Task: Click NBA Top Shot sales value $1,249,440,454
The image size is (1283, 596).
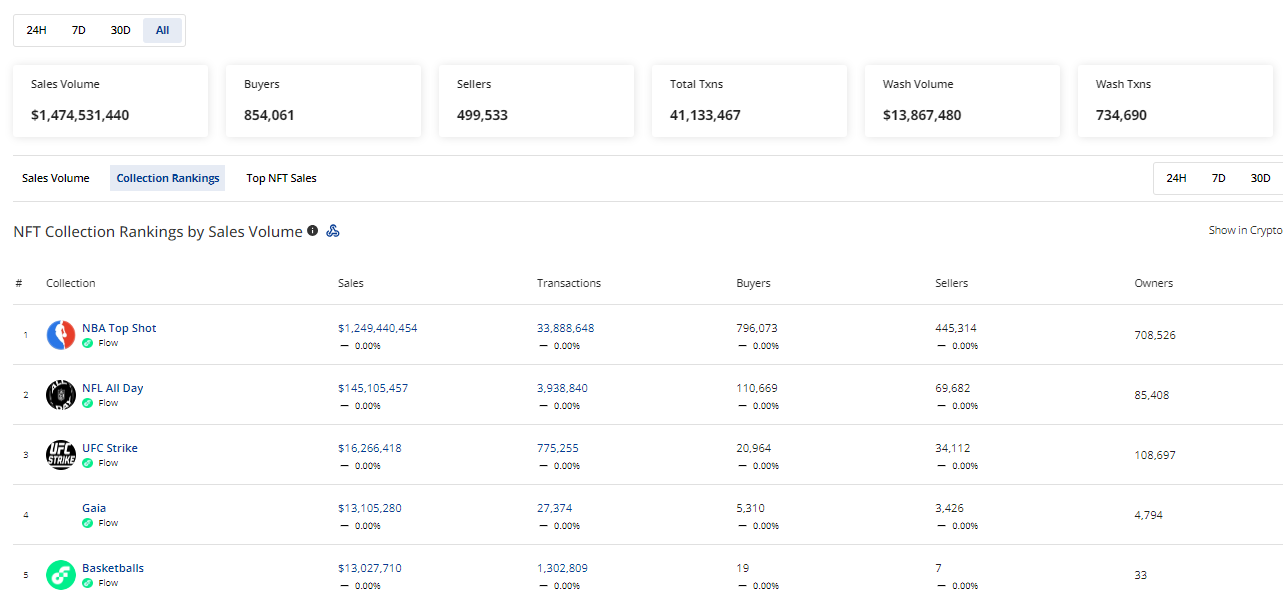Action: click(378, 328)
